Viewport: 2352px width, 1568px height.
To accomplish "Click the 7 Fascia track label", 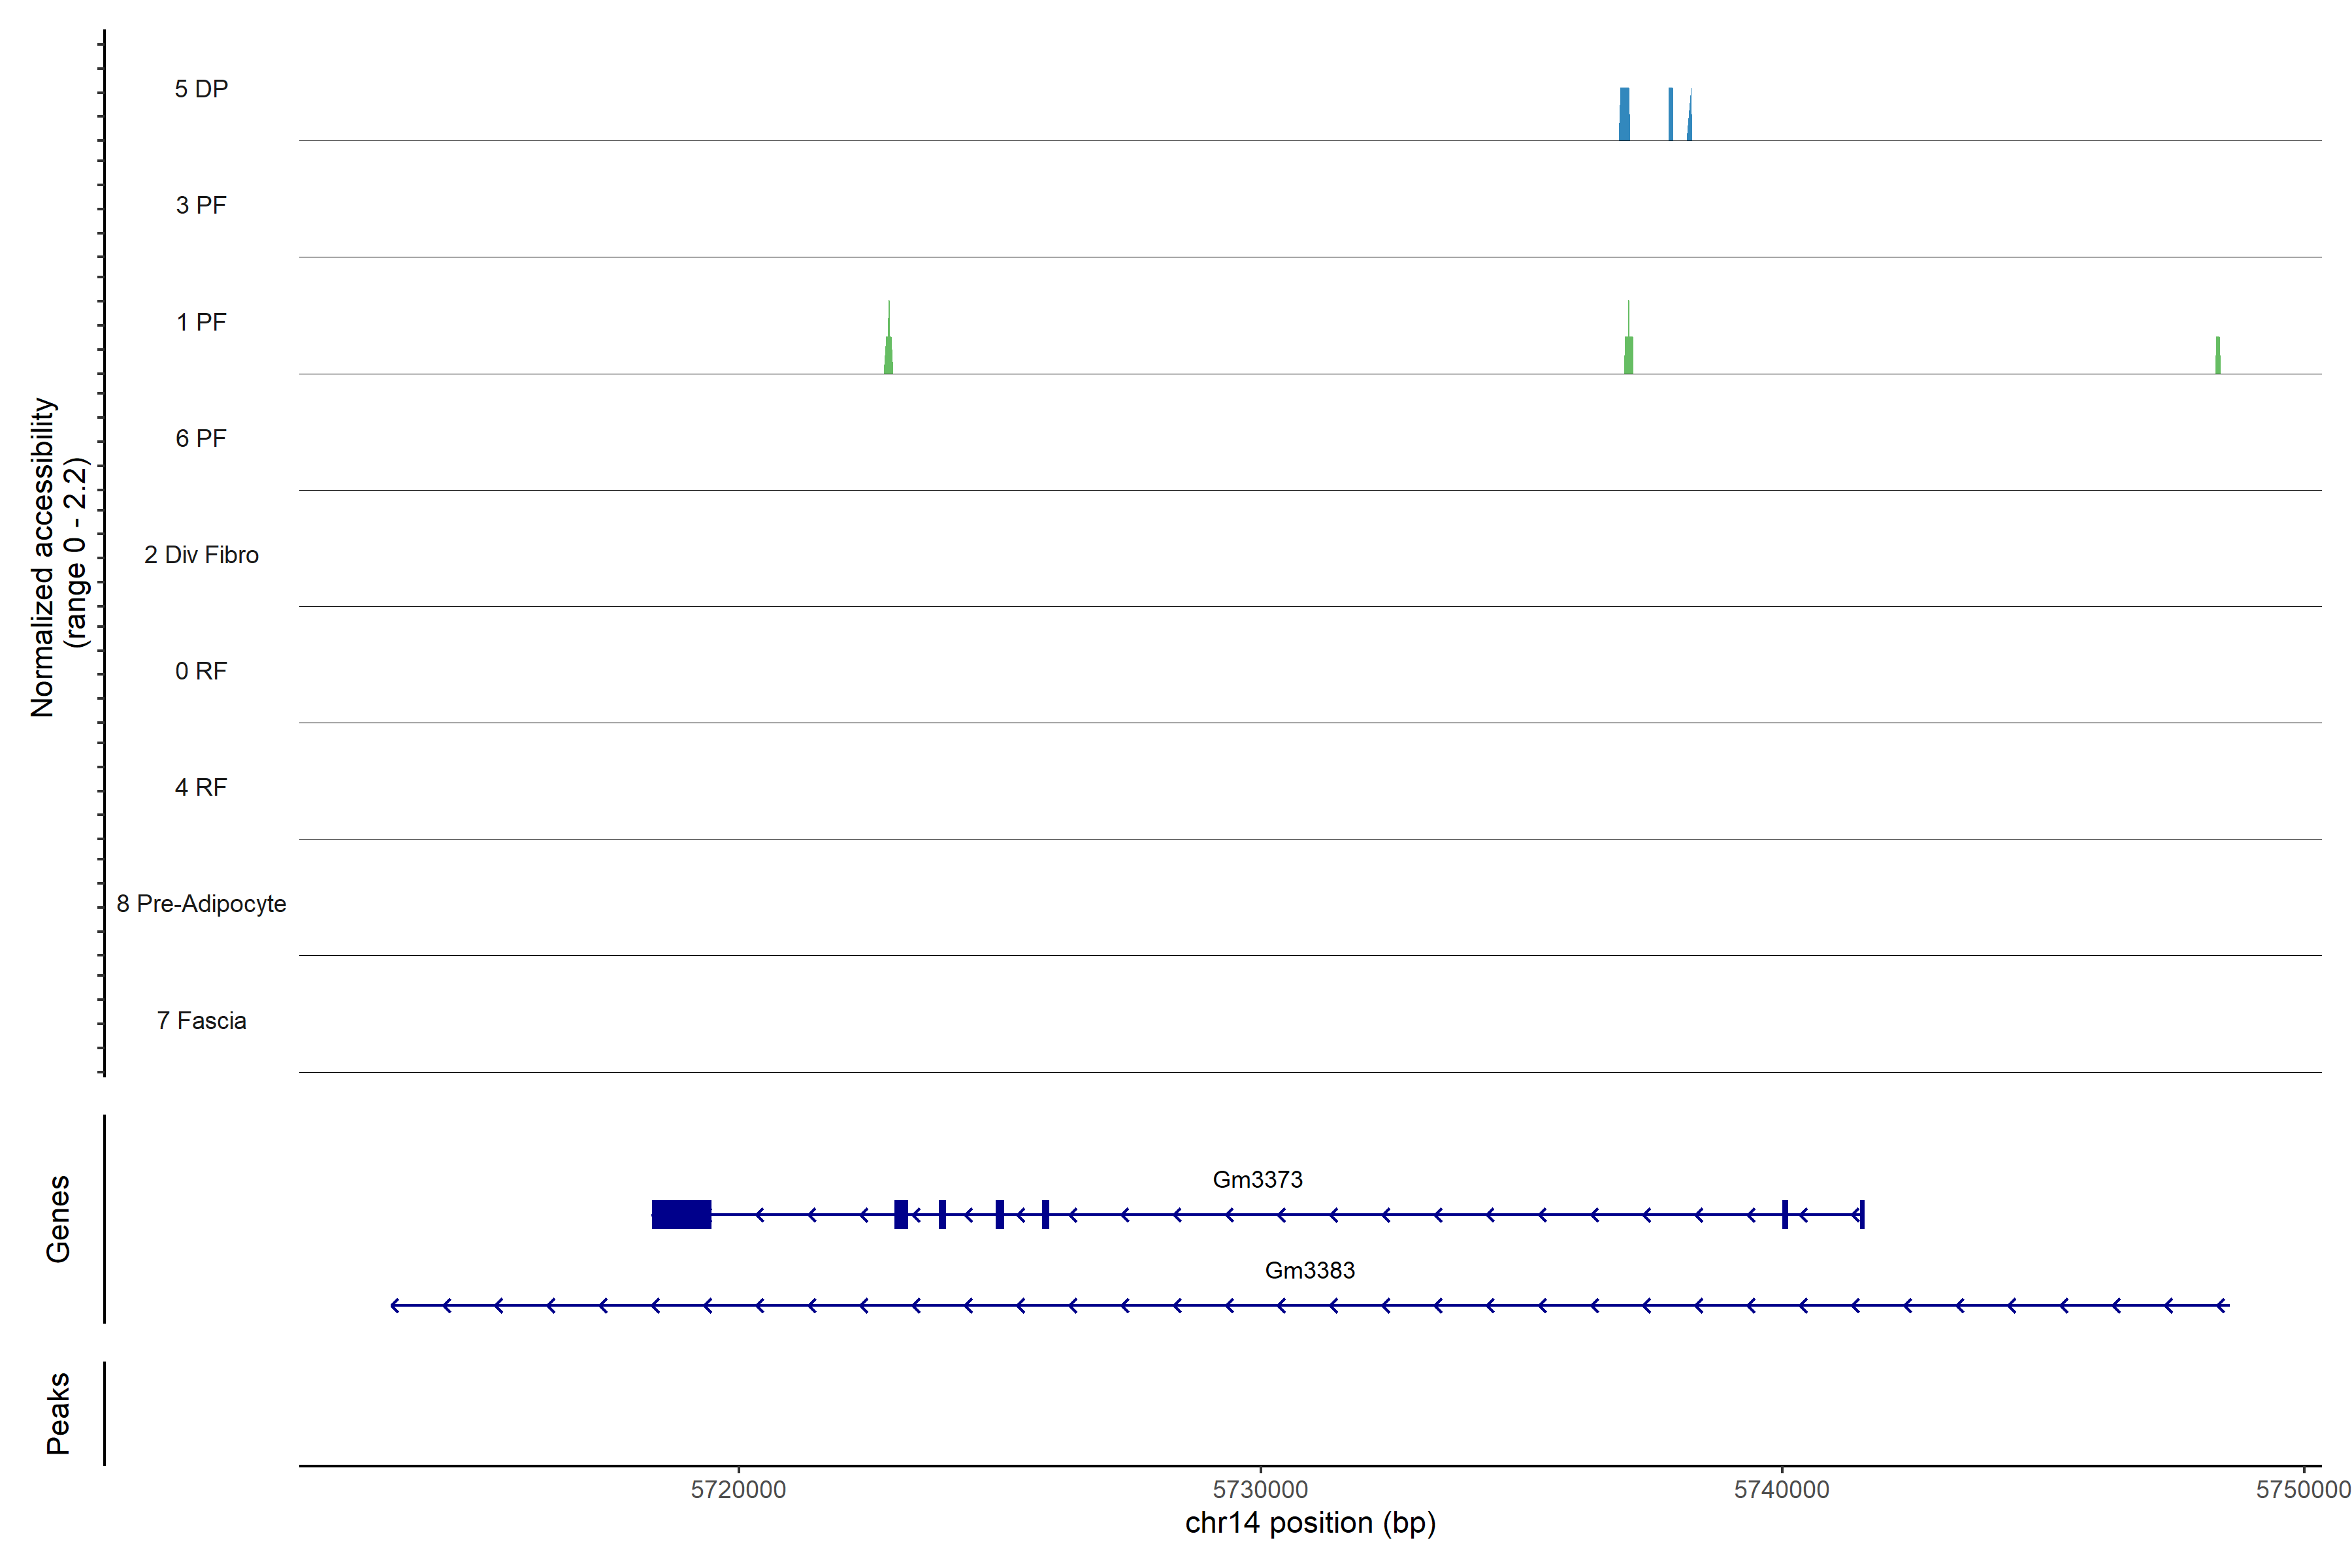I will click(201, 1020).
